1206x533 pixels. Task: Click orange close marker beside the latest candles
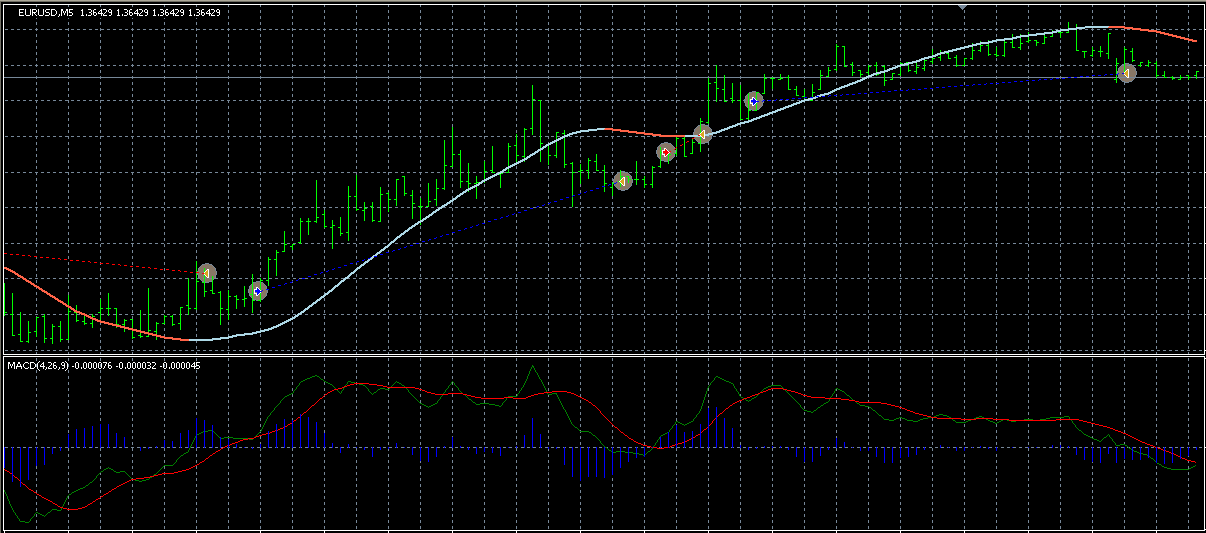coord(1127,72)
